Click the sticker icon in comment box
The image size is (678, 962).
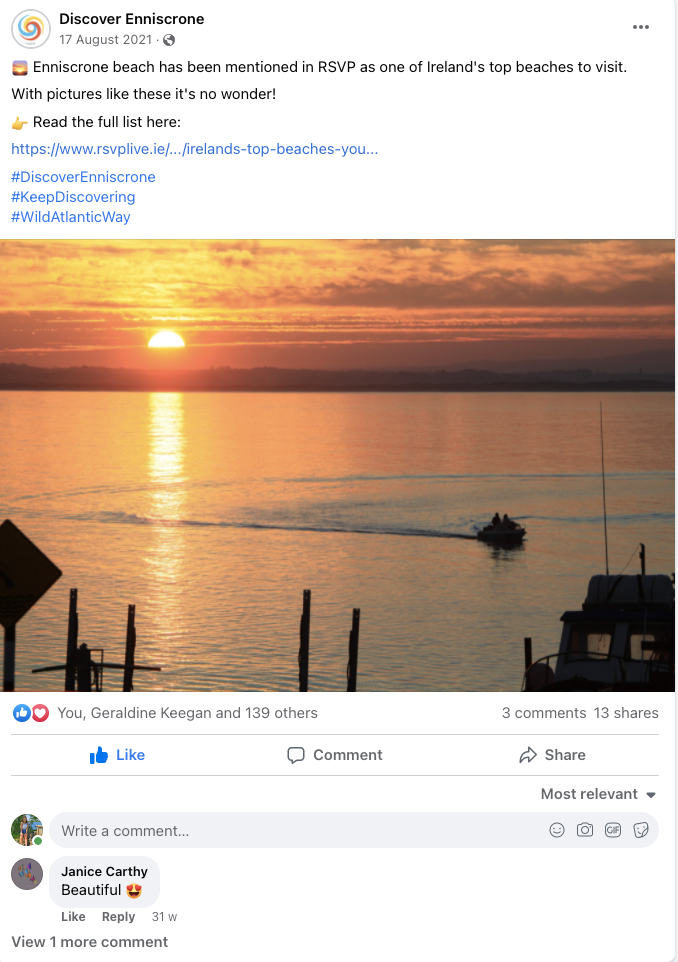641,830
